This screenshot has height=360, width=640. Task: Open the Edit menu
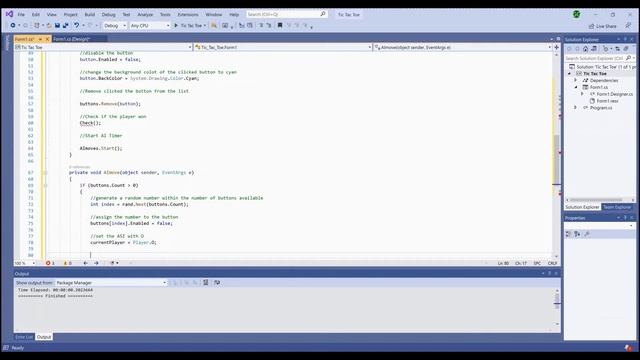pos(36,14)
